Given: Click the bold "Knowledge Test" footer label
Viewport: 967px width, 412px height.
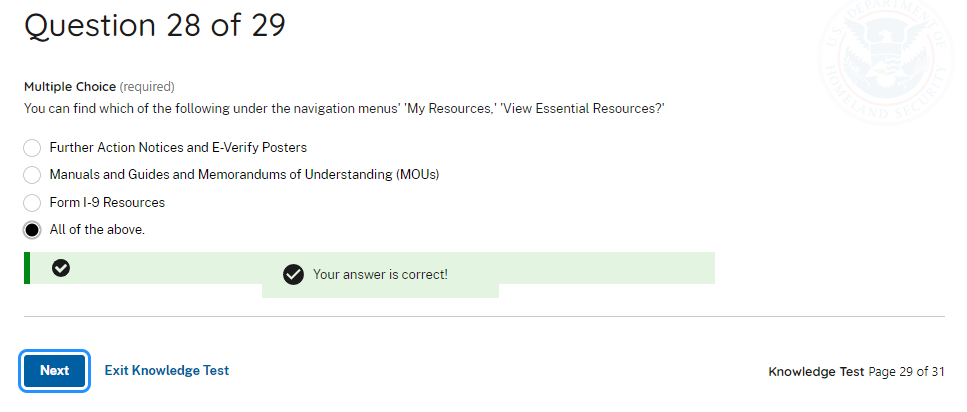Looking at the screenshot, I should click(x=816, y=371).
